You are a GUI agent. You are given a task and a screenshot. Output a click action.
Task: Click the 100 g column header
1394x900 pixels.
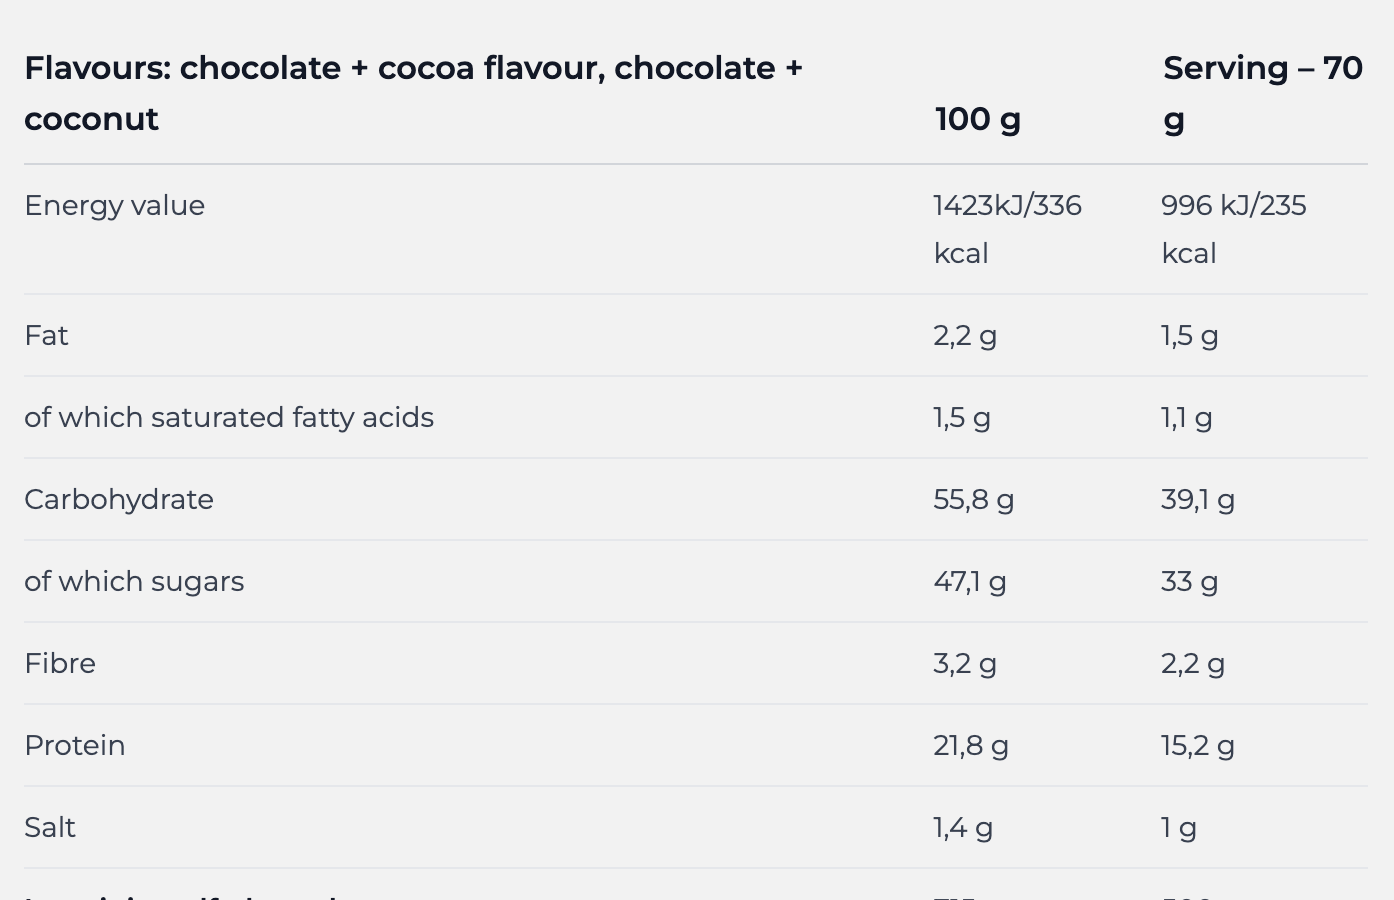(977, 119)
